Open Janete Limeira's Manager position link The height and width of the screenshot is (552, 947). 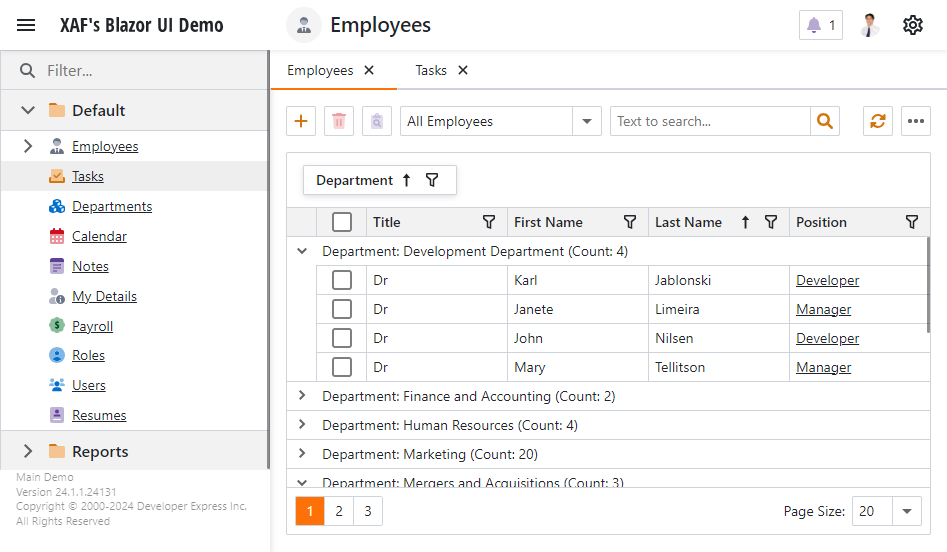tap(823, 309)
